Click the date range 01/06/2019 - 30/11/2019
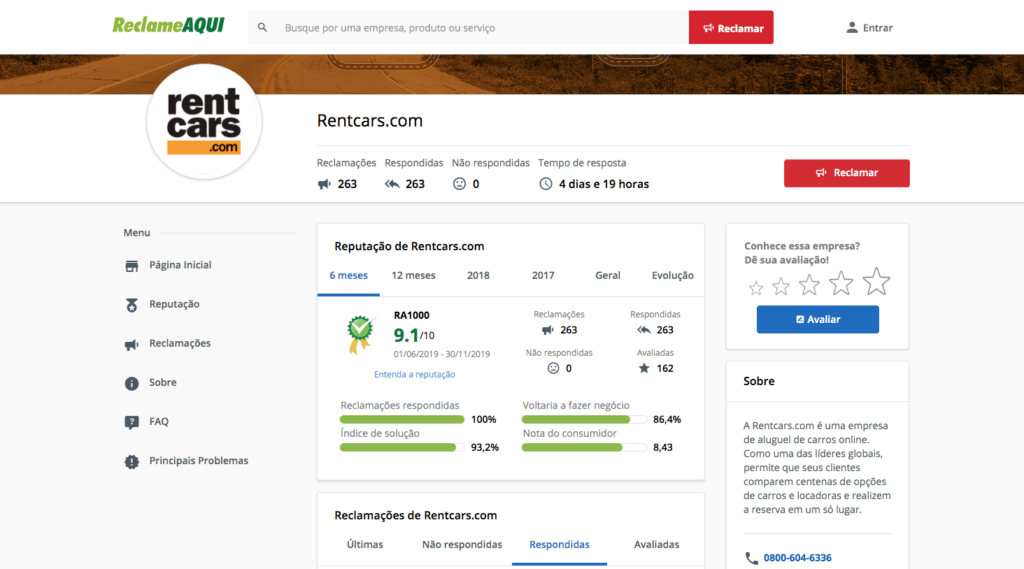The width and height of the screenshot is (1024, 569). coord(441,354)
